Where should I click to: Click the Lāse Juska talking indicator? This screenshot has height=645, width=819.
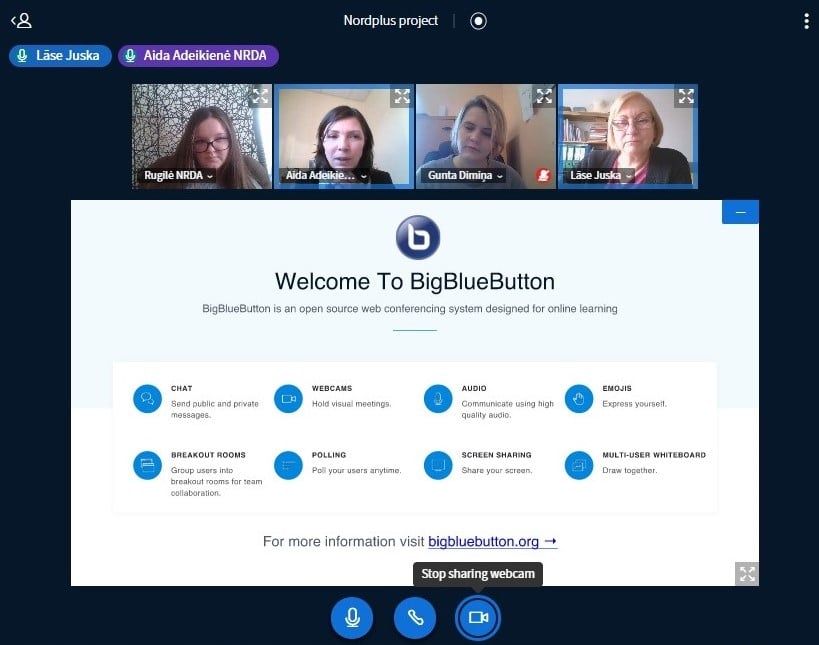click(x=60, y=56)
